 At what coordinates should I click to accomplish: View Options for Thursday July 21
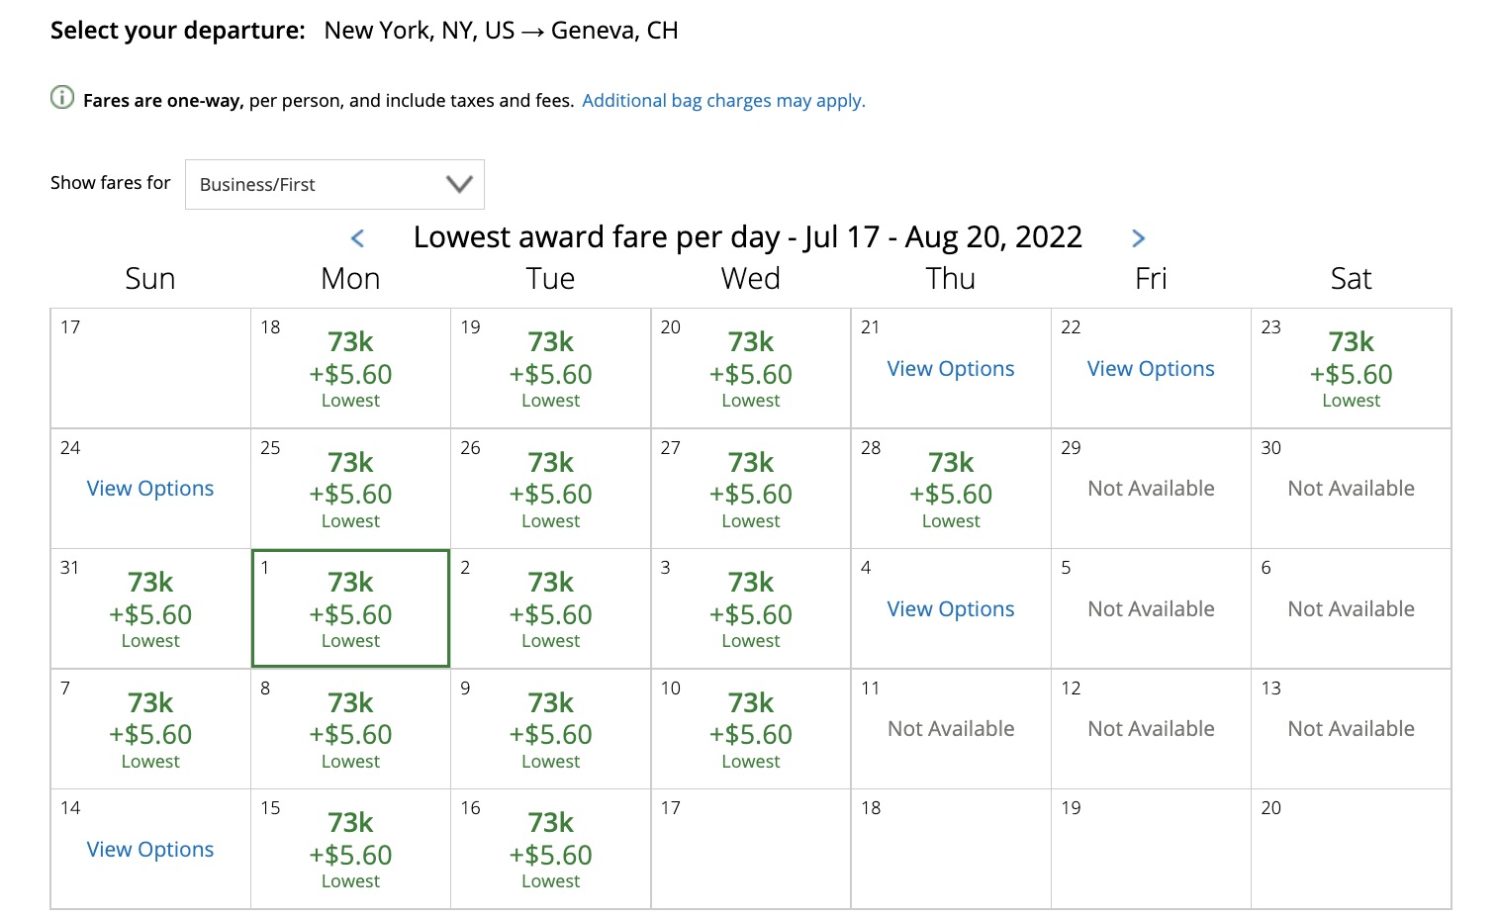click(950, 369)
